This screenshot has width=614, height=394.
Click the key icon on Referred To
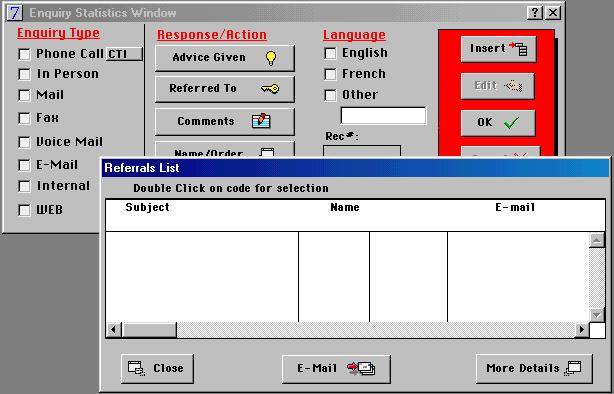[270, 89]
